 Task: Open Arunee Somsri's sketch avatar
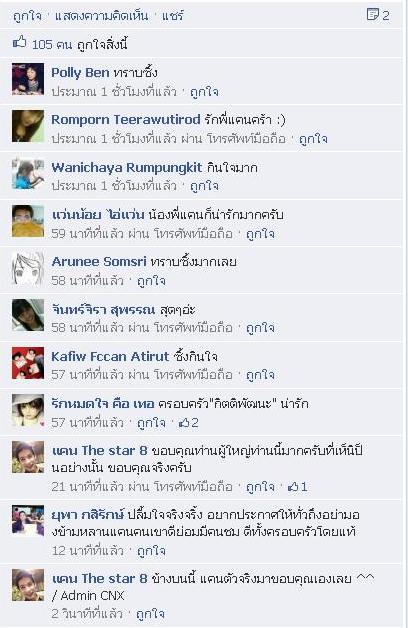tap(28, 268)
